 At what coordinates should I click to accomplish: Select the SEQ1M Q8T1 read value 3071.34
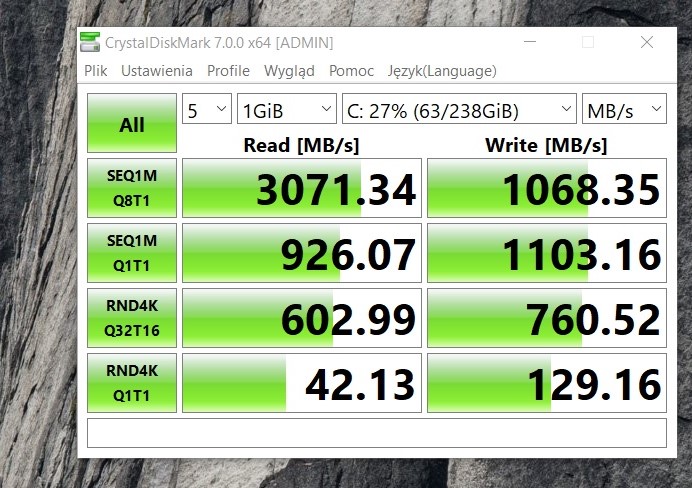pyautogui.click(x=302, y=188)
